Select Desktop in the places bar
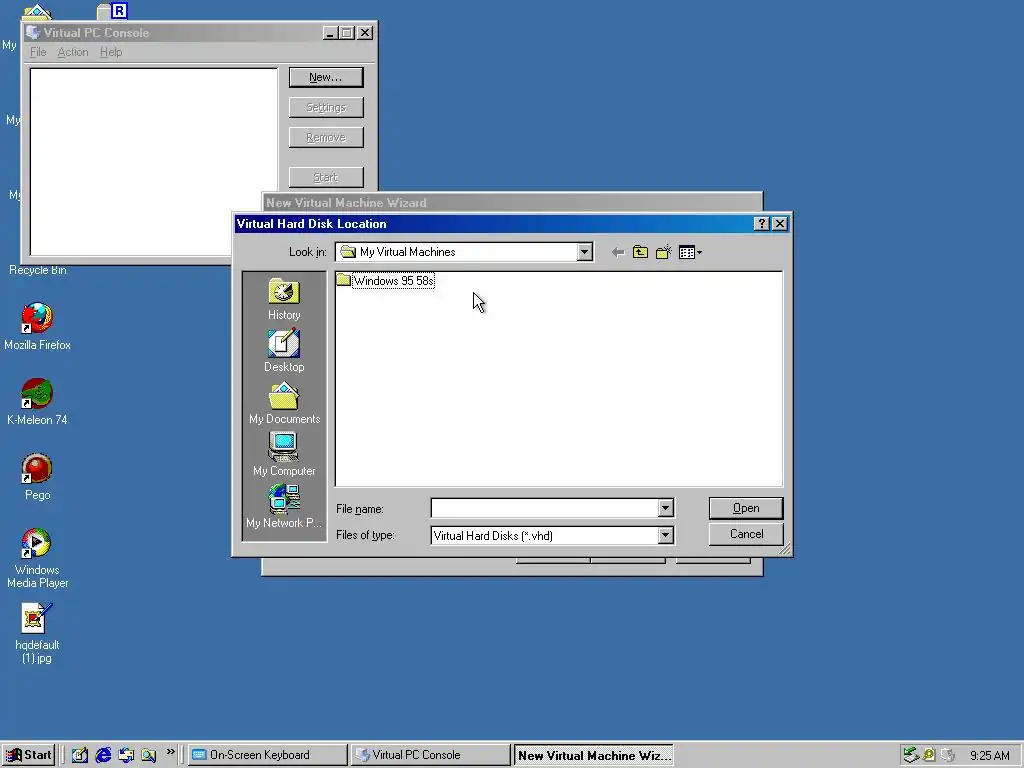Image resolution: width=1024 pixels, height=768 pixels. (284, 351)
